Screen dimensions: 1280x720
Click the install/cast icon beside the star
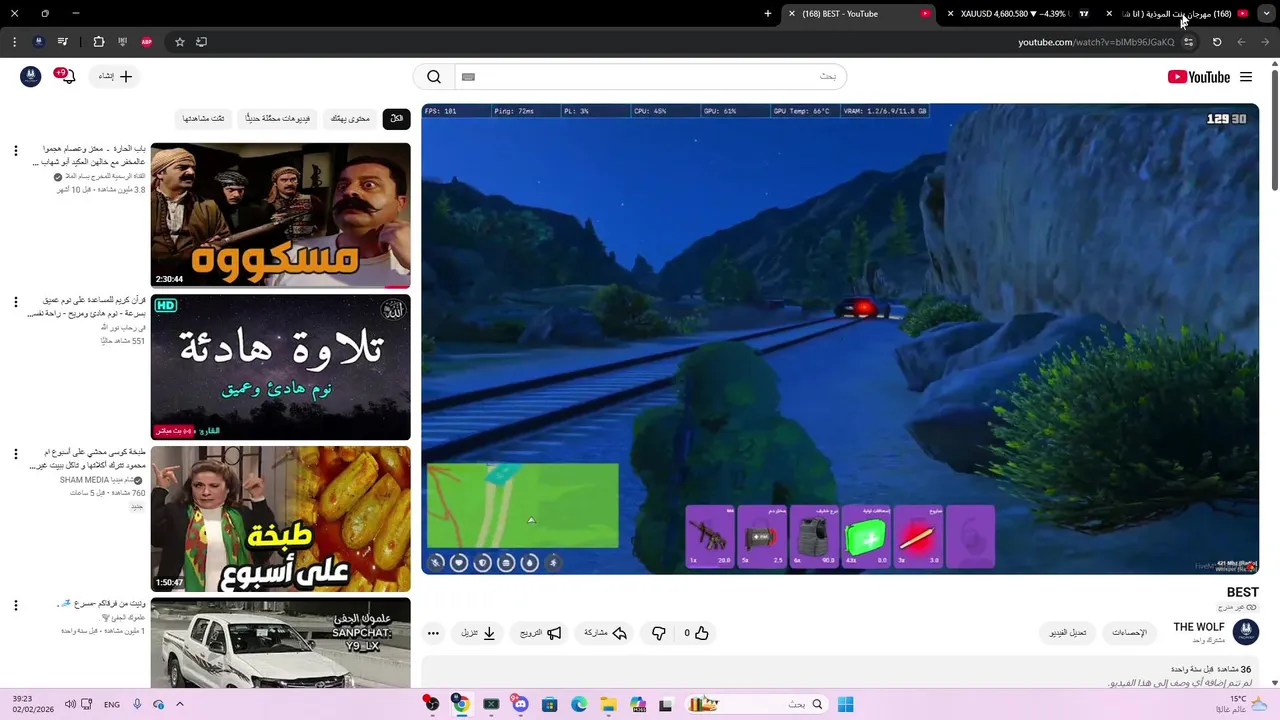(201, 42)
